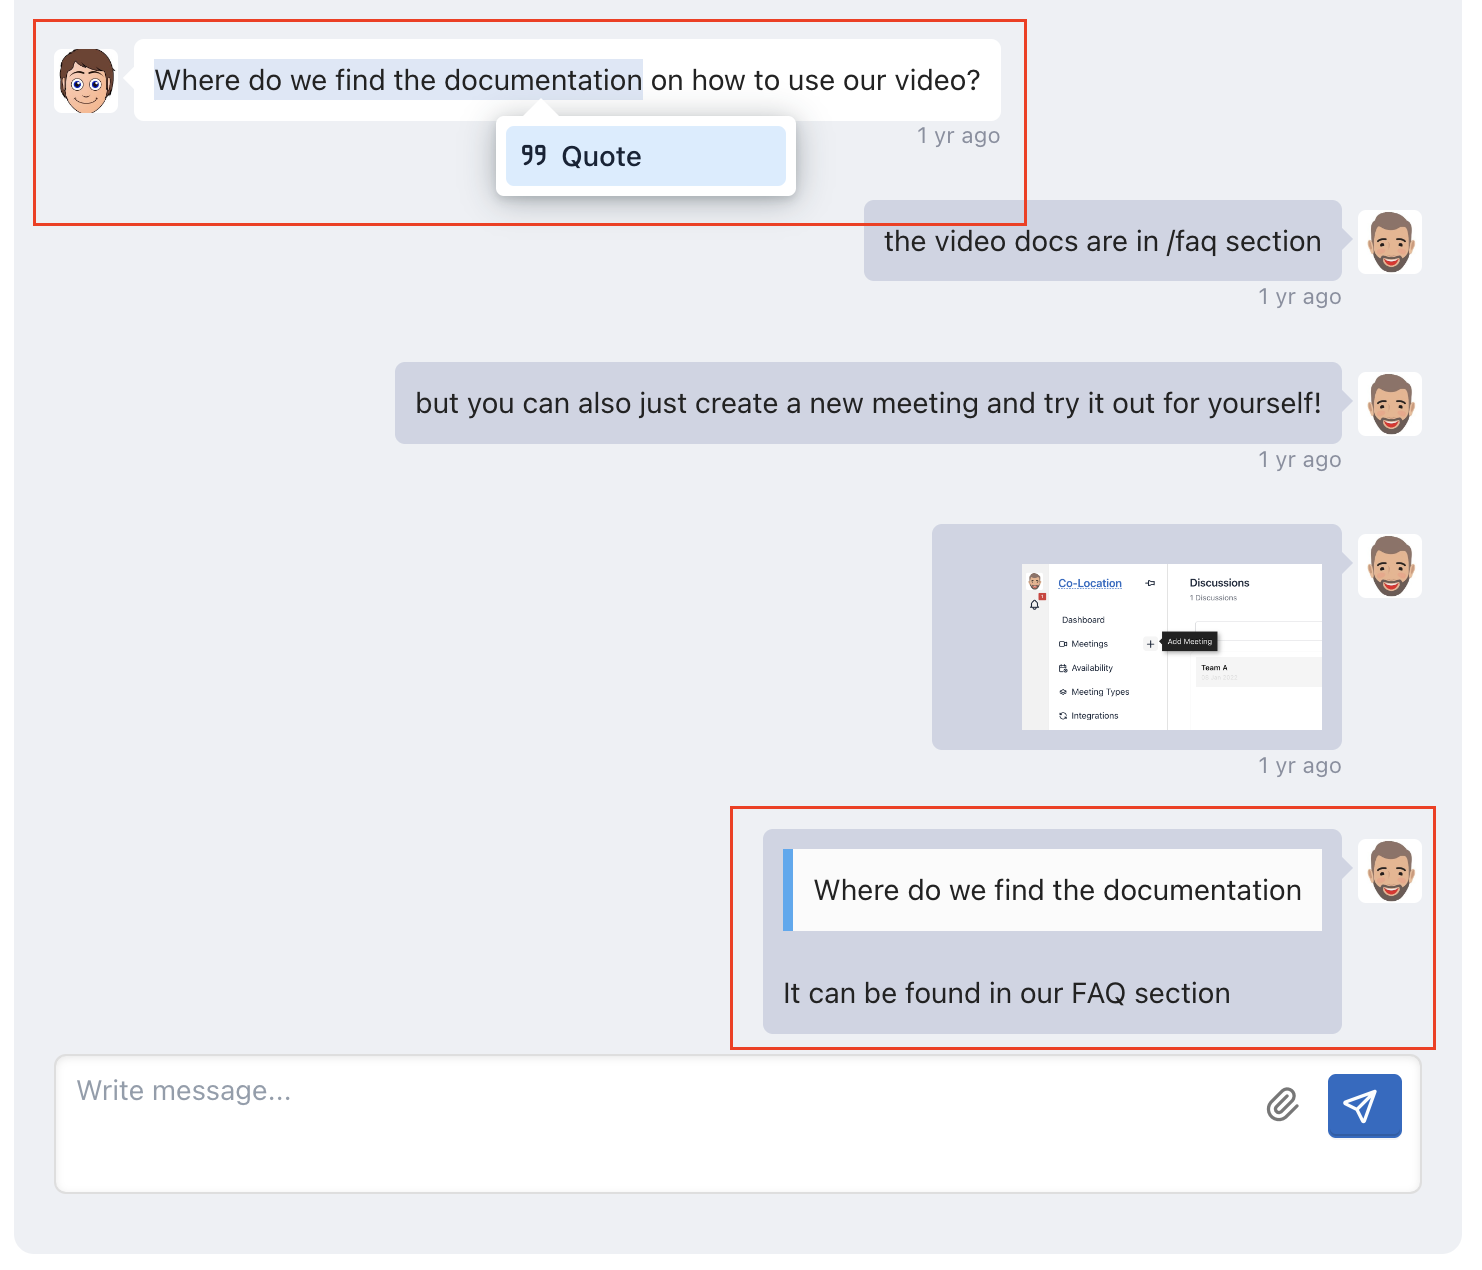Open avatar next to the new meeting message
The width and height of the screenshot is (1482, 1270).
pos(1389,404)
